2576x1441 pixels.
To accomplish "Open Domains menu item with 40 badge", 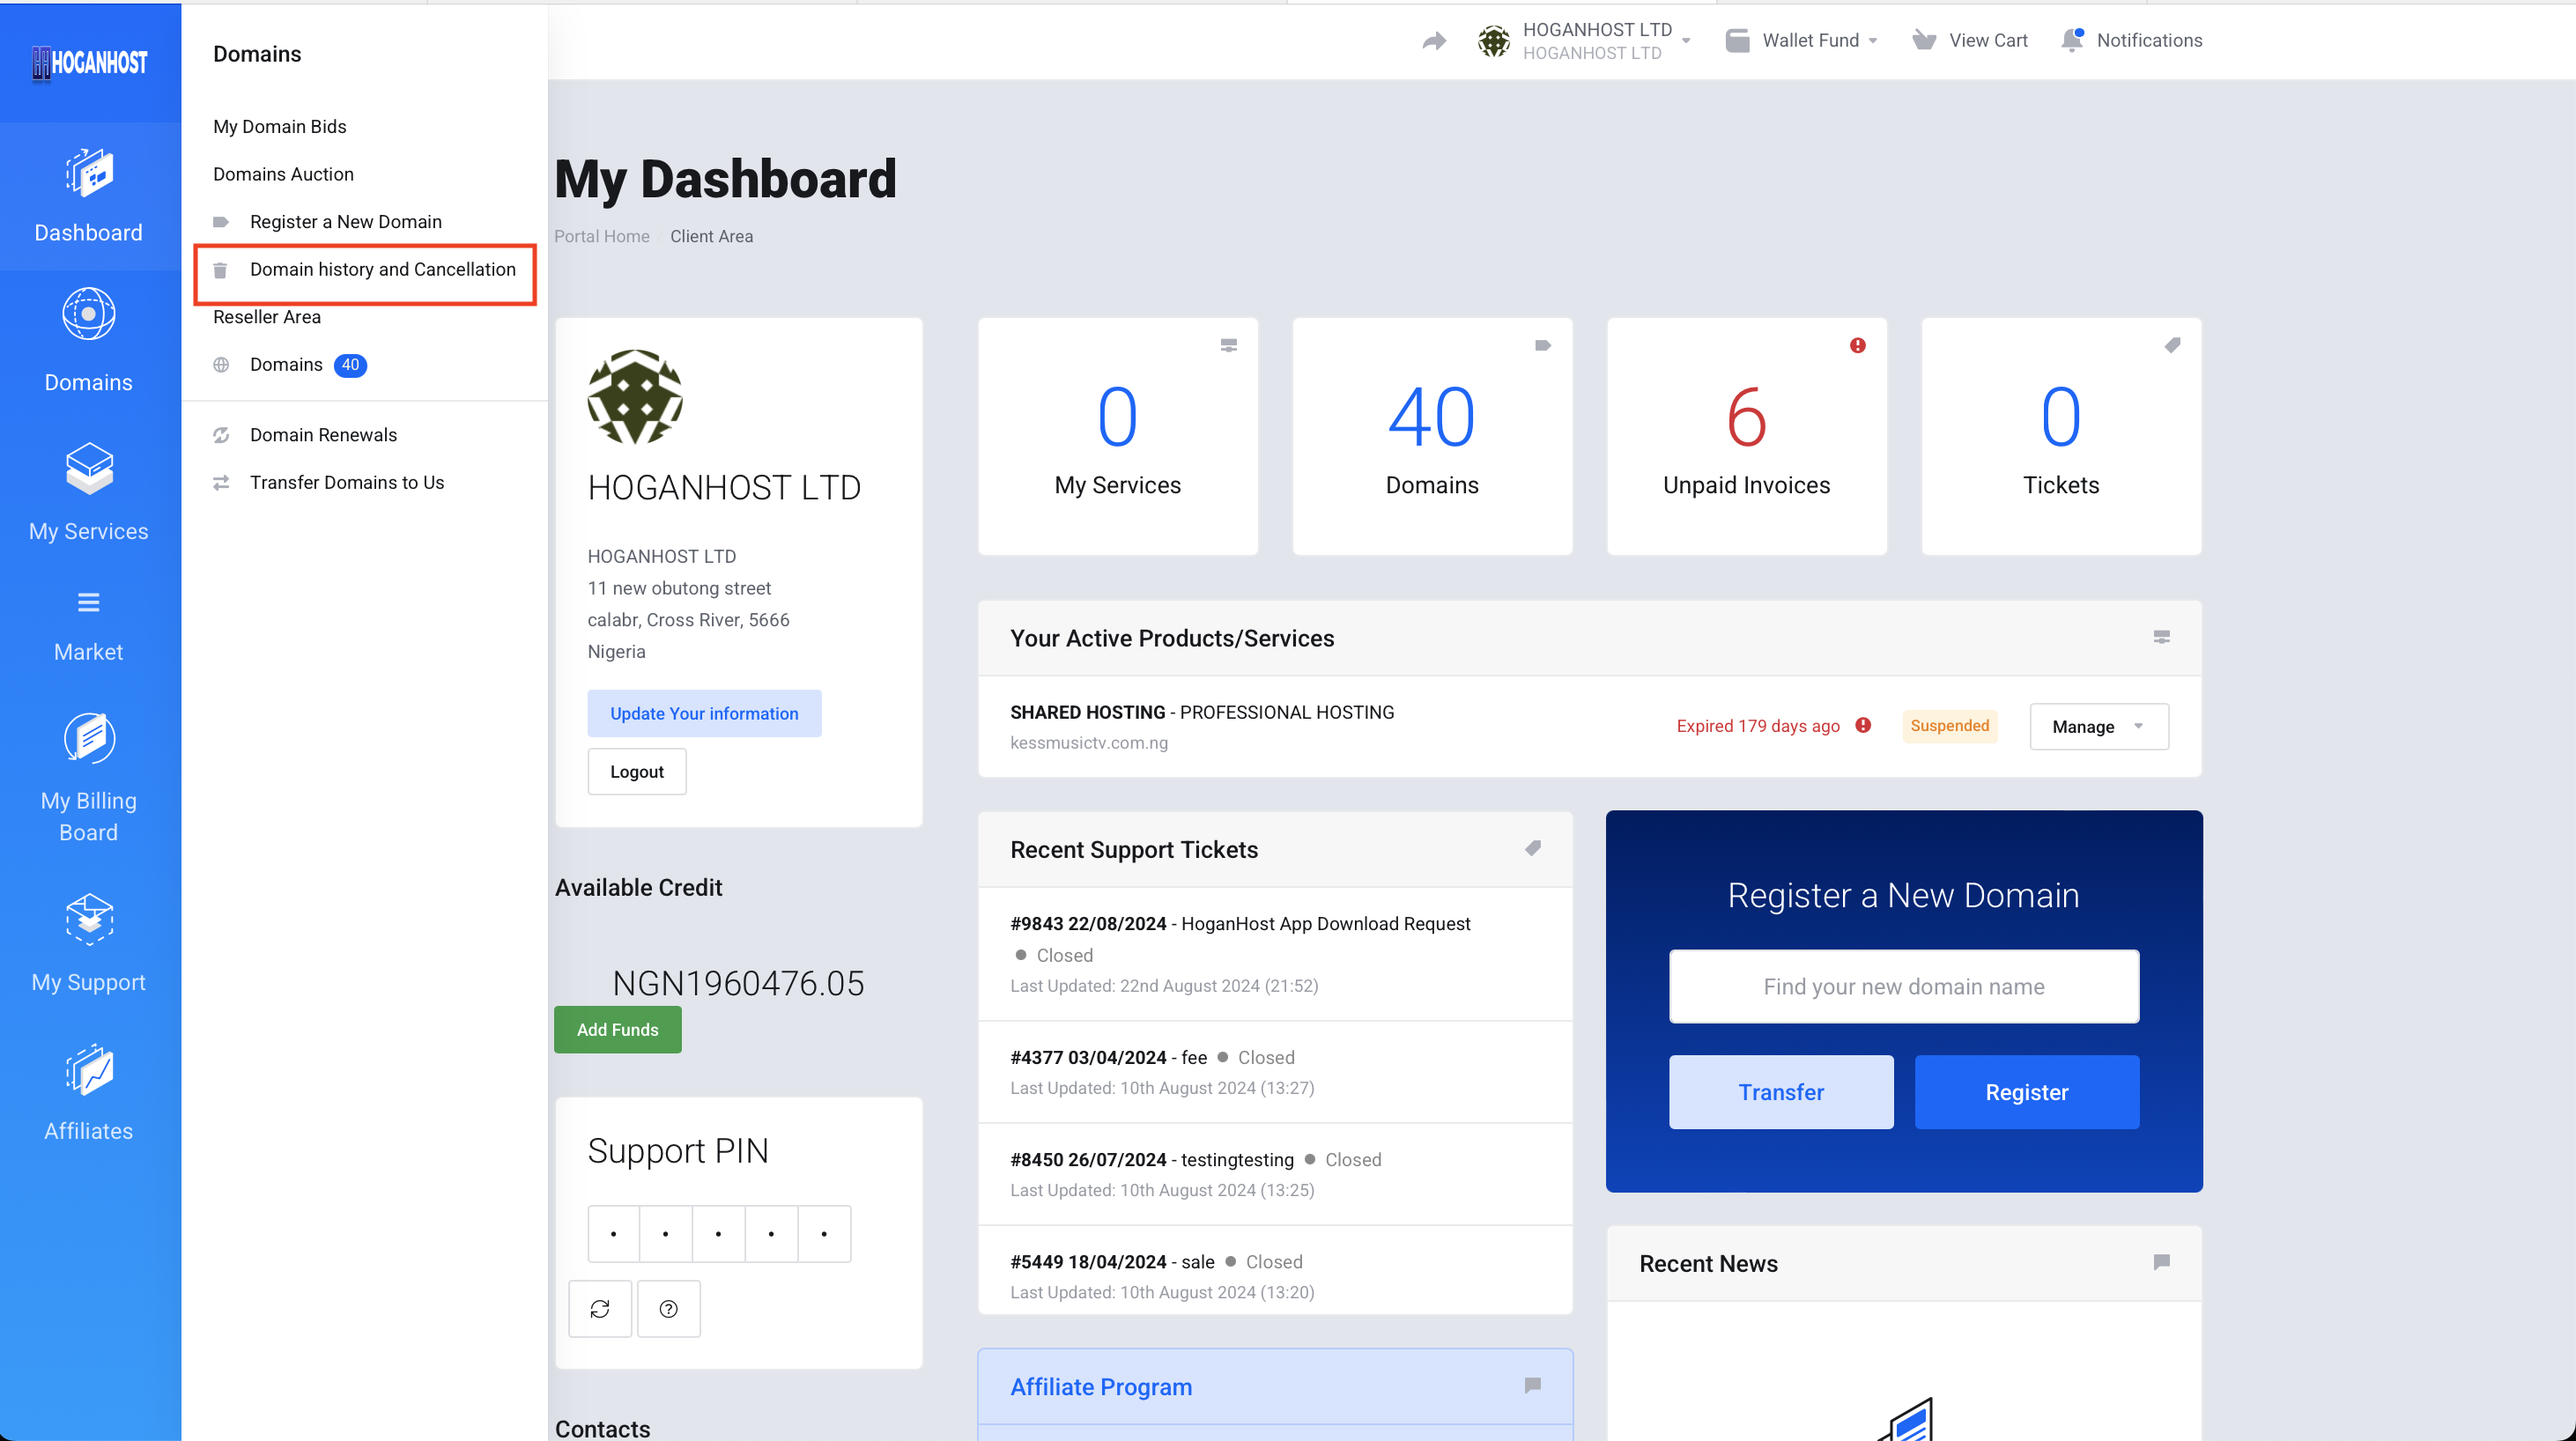I will [290, 364].
